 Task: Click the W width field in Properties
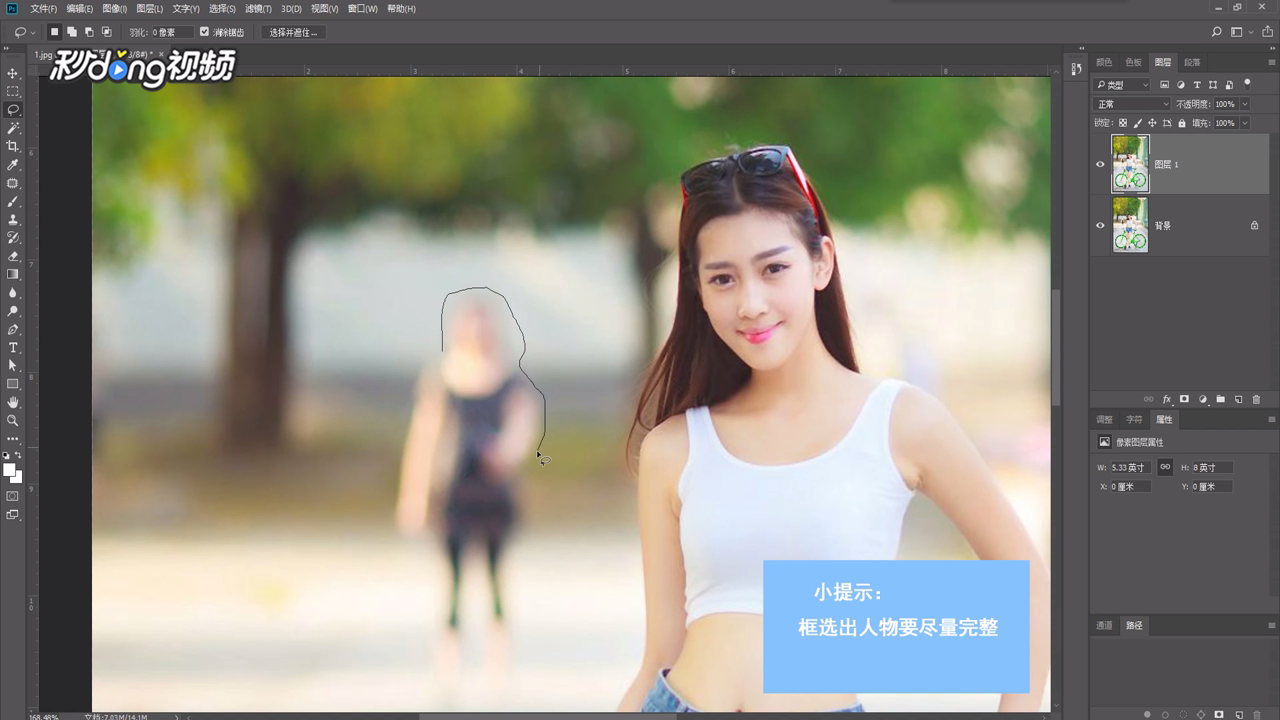[1132, 467]
